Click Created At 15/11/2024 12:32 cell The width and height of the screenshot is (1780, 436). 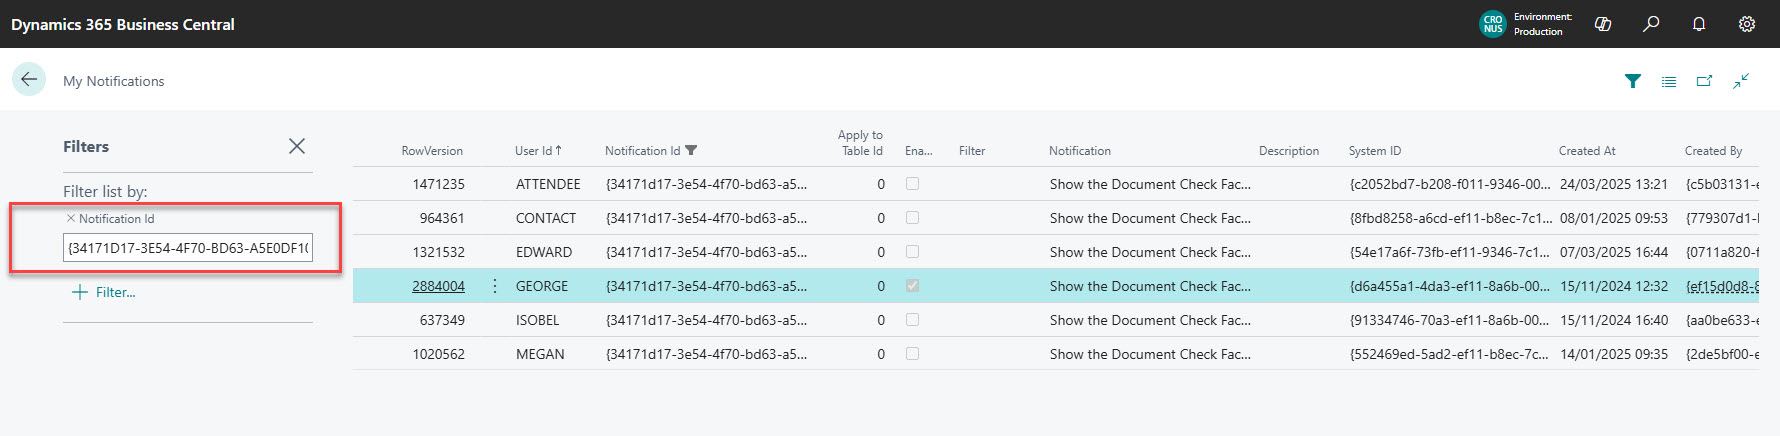1614,286
